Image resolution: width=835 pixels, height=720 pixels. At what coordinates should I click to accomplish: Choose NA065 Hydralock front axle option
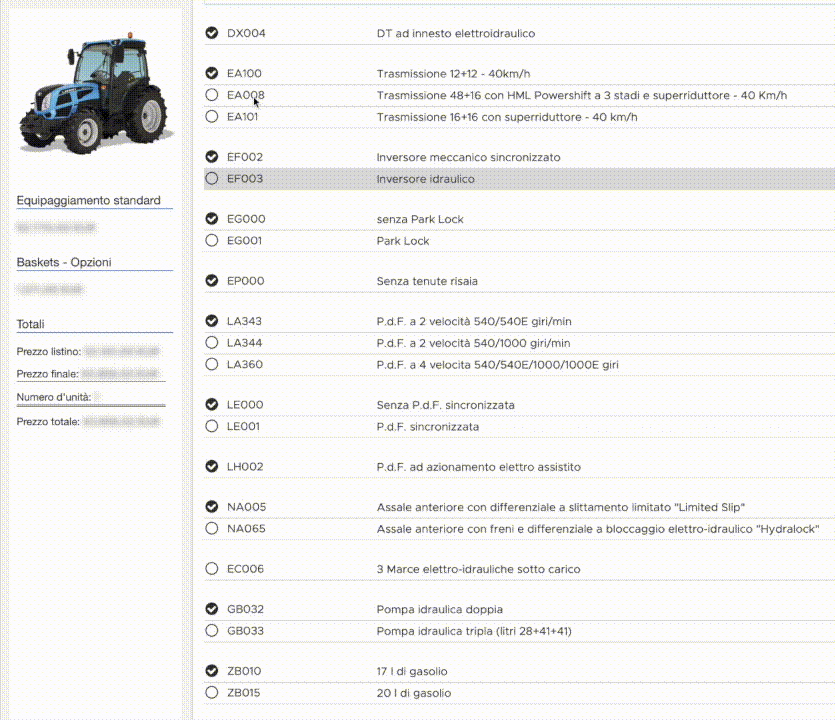(x=211, y=528)
